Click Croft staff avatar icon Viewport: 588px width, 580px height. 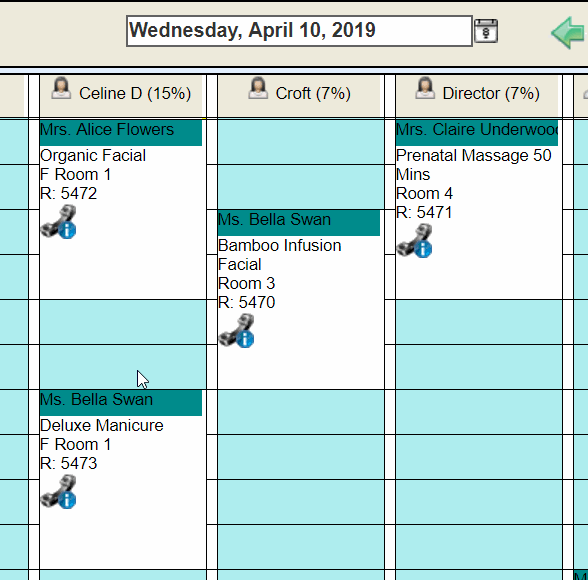258,88
